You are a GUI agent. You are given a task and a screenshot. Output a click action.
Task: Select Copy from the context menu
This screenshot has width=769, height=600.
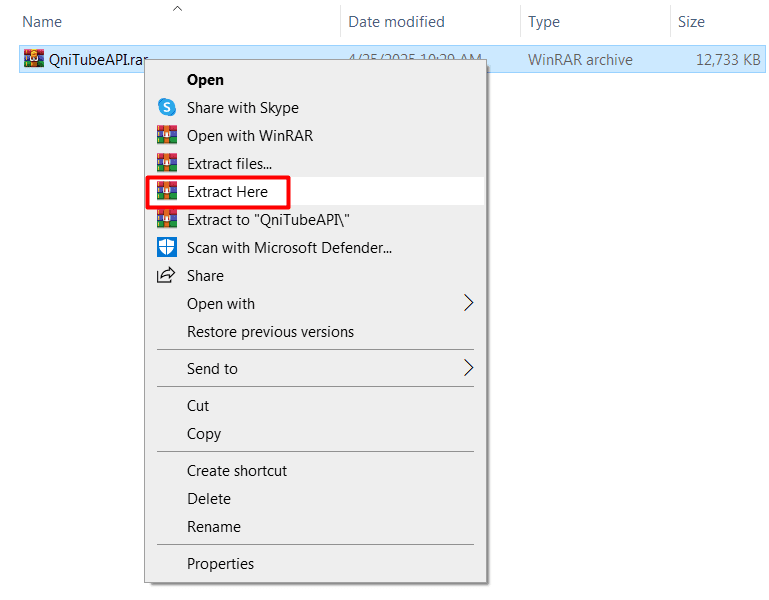[x=314, y=433]
